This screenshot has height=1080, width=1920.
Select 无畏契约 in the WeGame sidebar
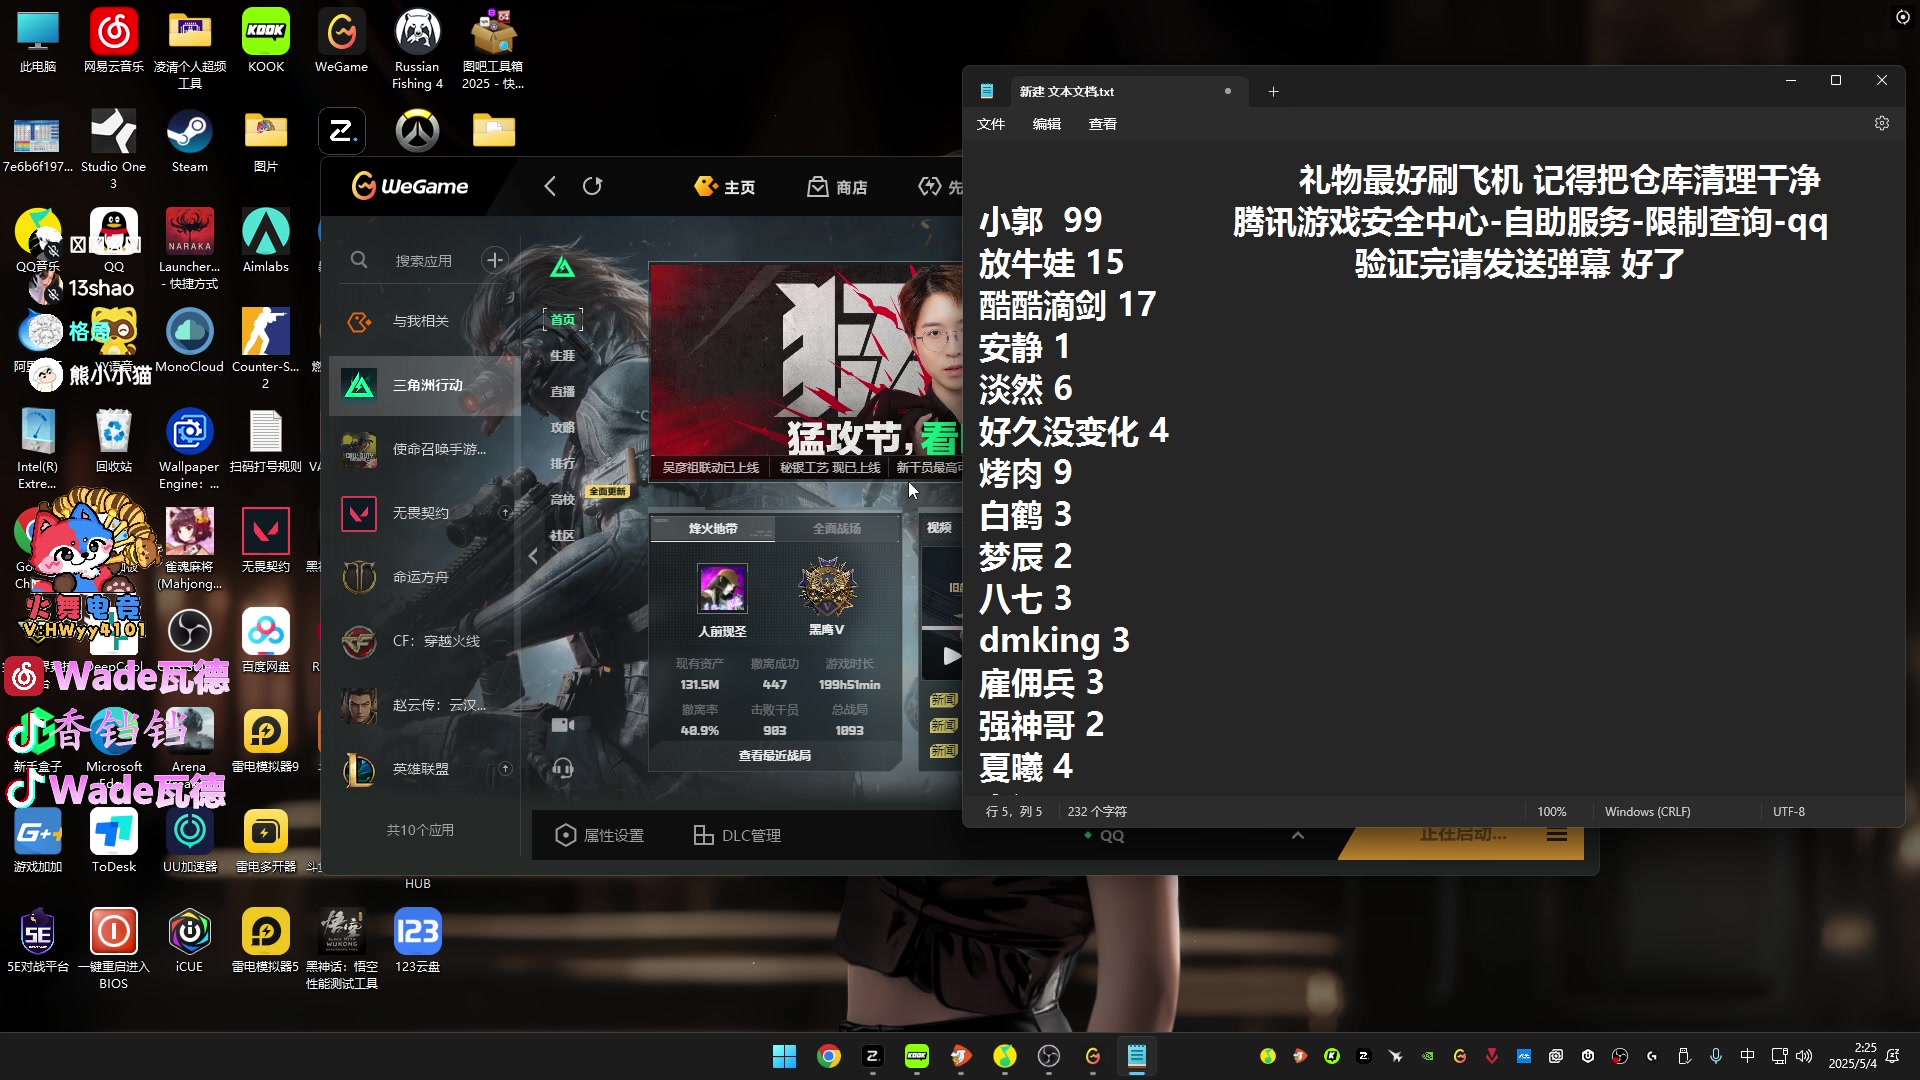[424, 513]
